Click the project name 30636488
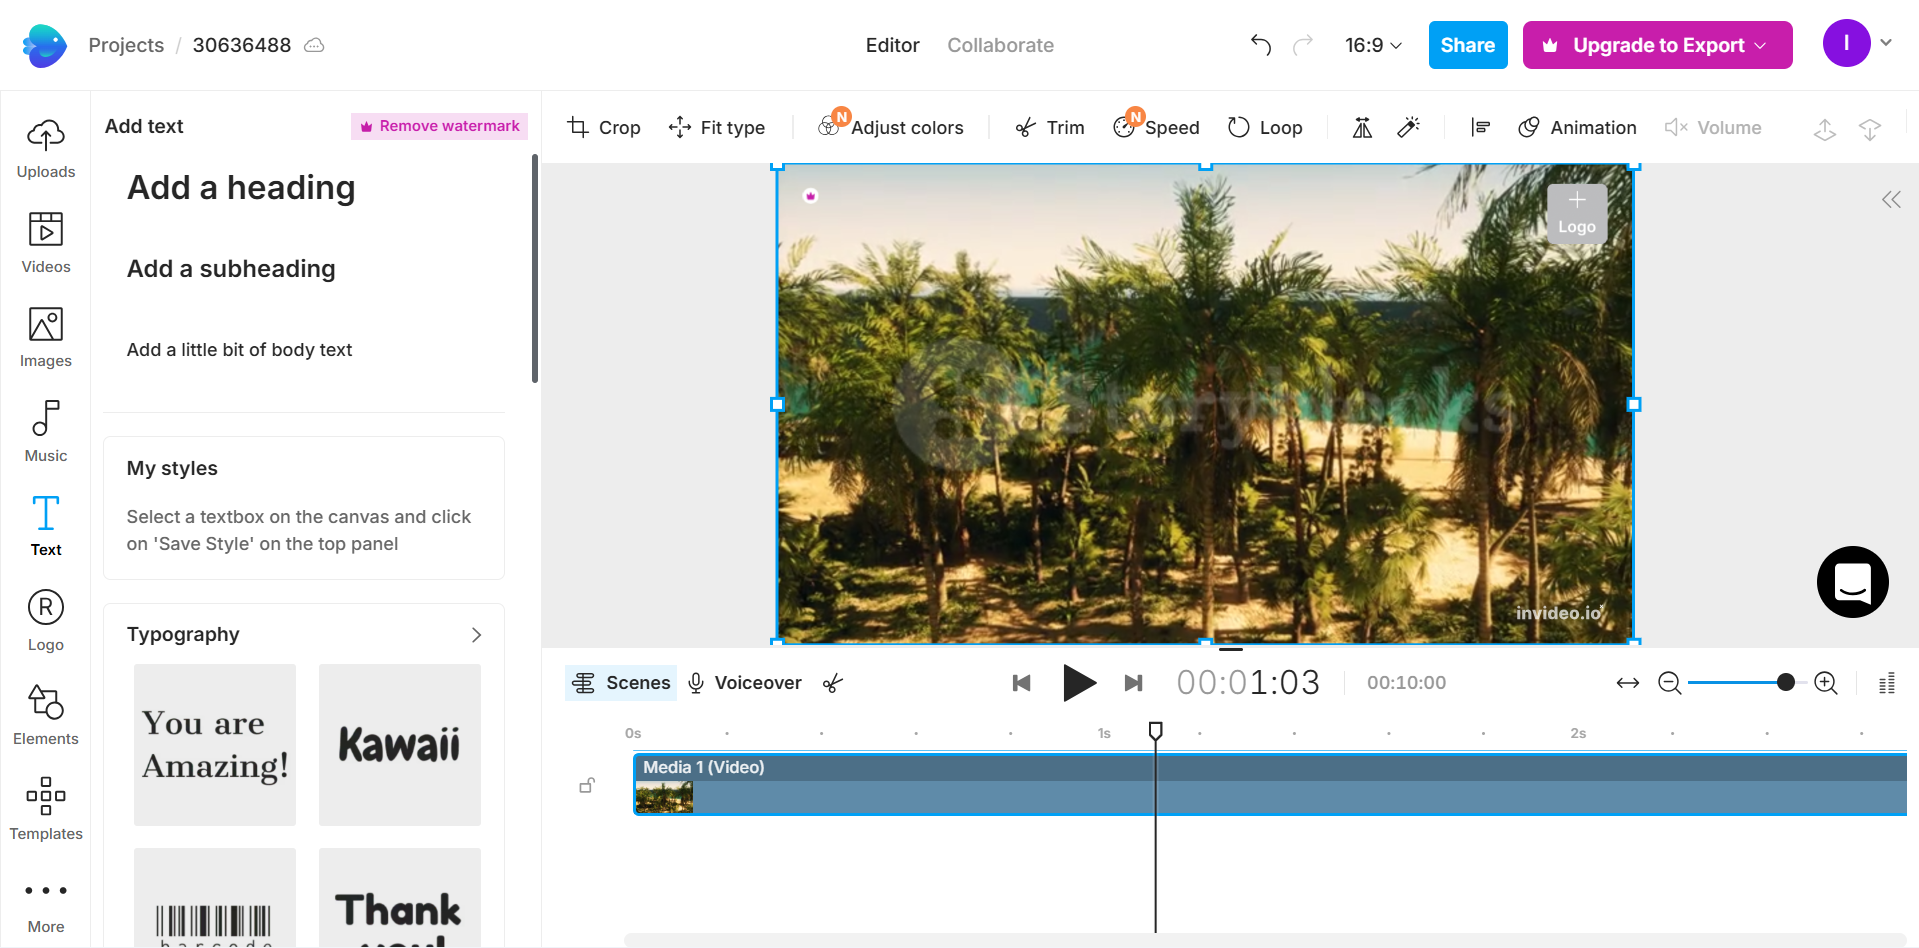1919x948 pixels. [242, 45]
